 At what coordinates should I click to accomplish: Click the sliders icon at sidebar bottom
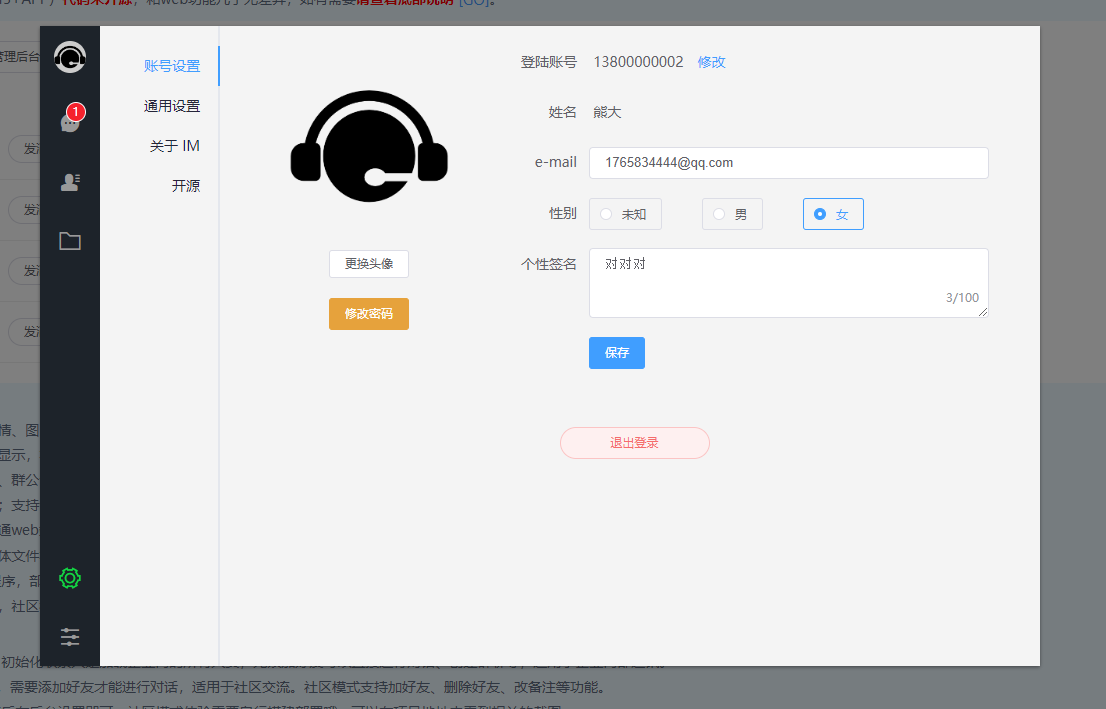pos(70,637)
